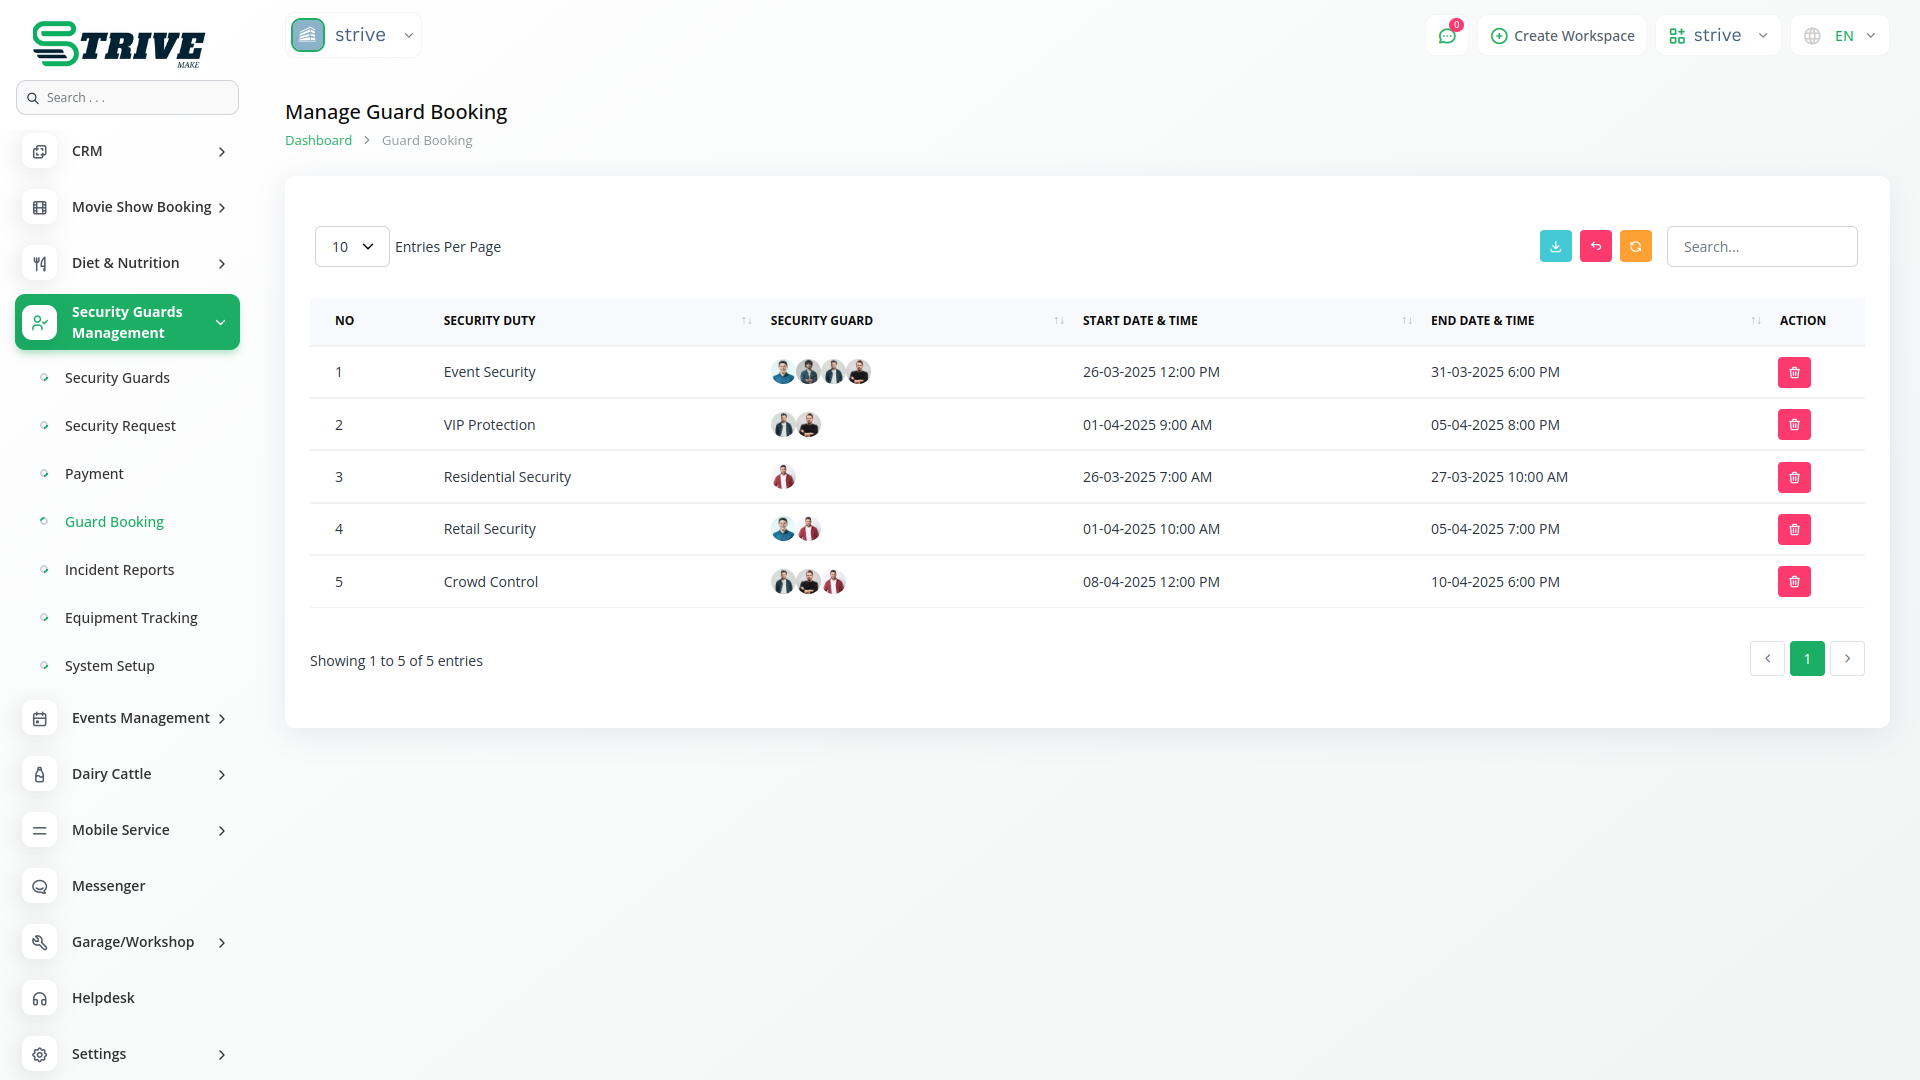Delete the Event Security booking

[1794, 372]
